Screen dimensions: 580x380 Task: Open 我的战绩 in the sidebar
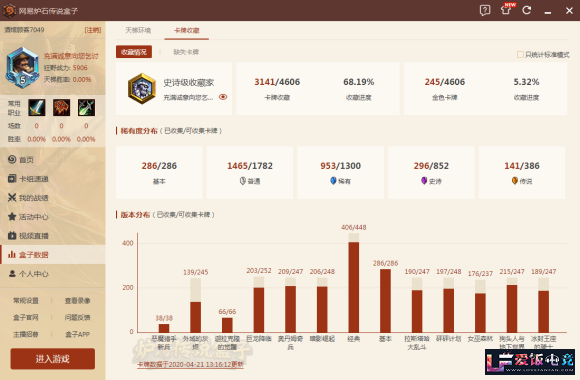pos(53,198)
